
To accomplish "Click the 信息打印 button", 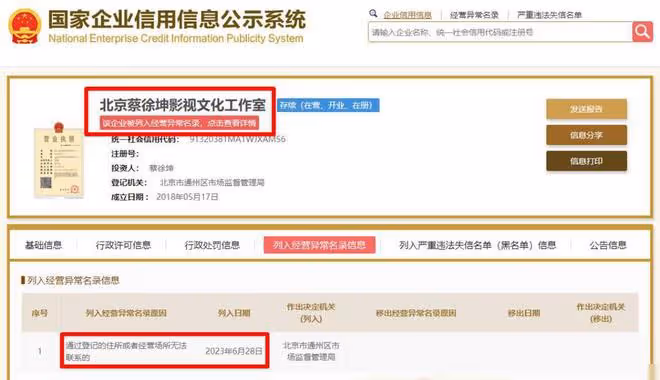I will click(x=586, y=161).
